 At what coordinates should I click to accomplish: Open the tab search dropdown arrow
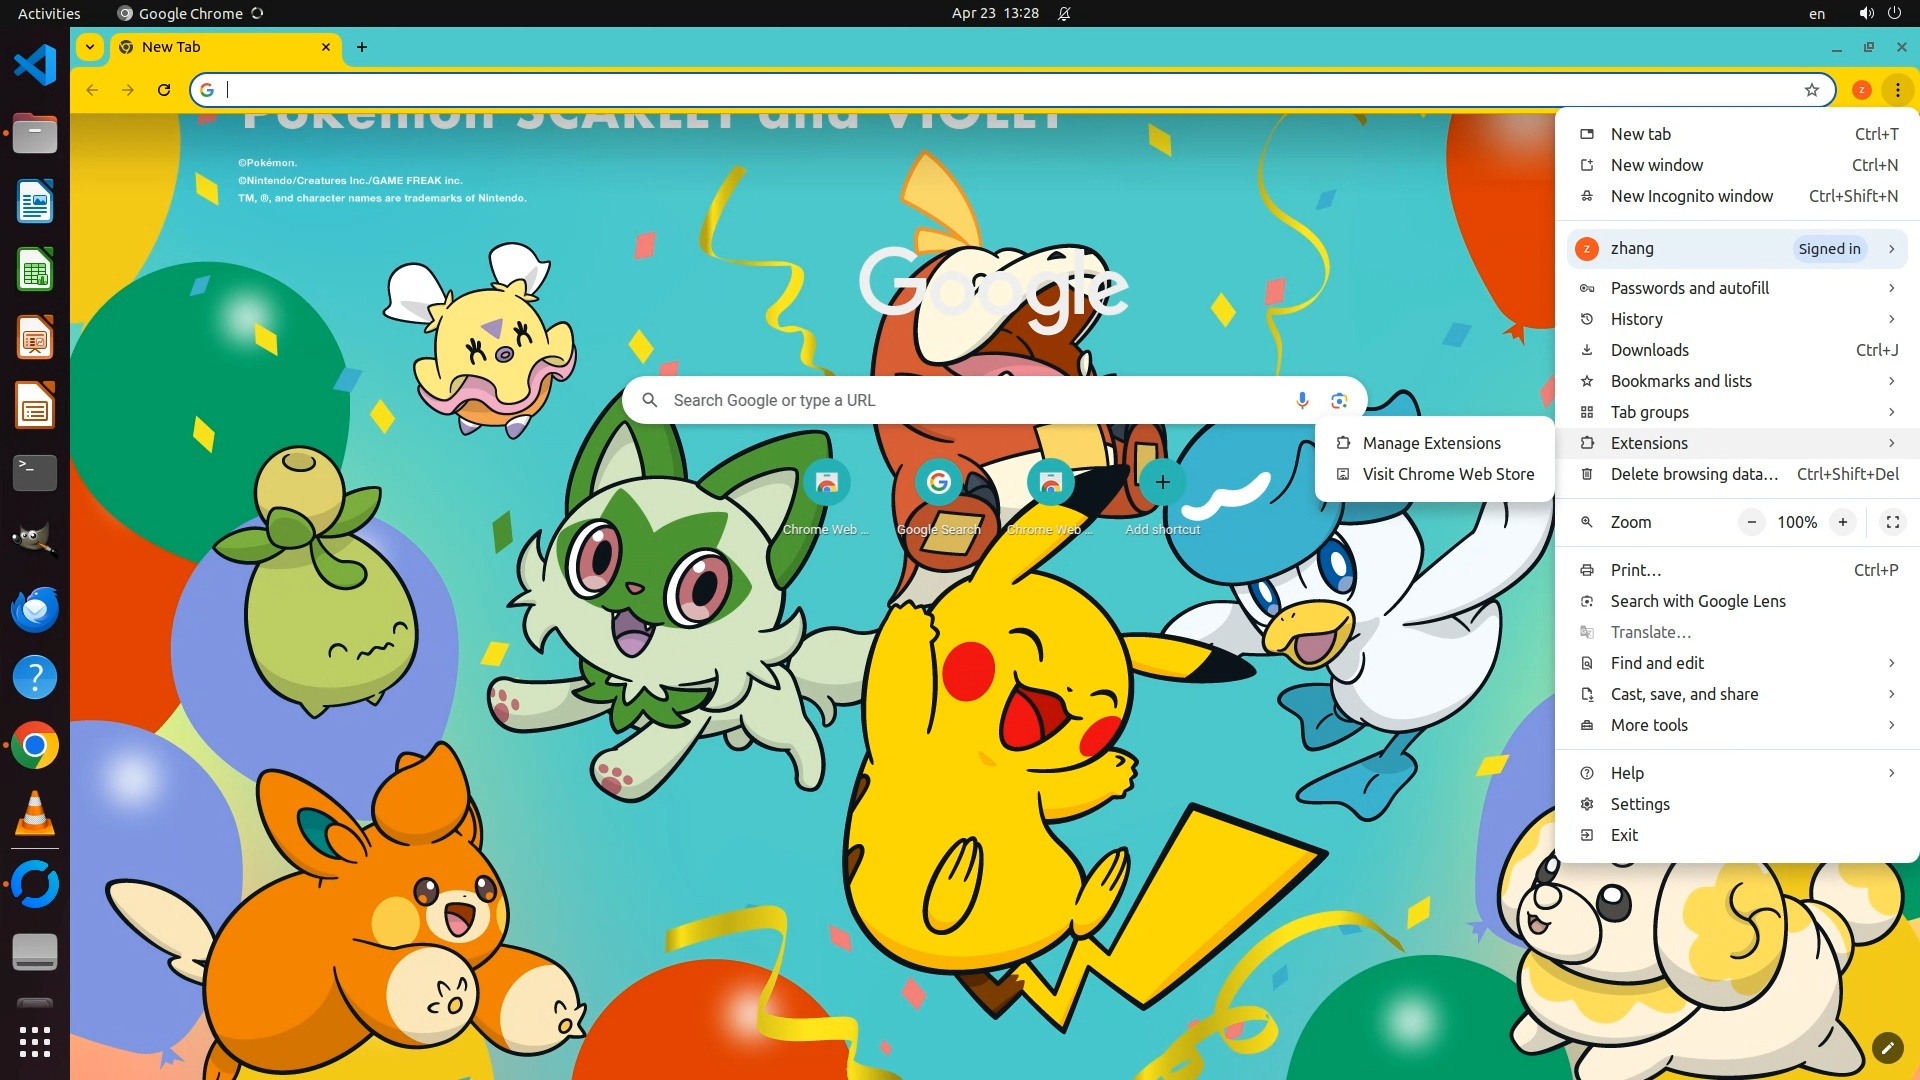tap(90, 47)
